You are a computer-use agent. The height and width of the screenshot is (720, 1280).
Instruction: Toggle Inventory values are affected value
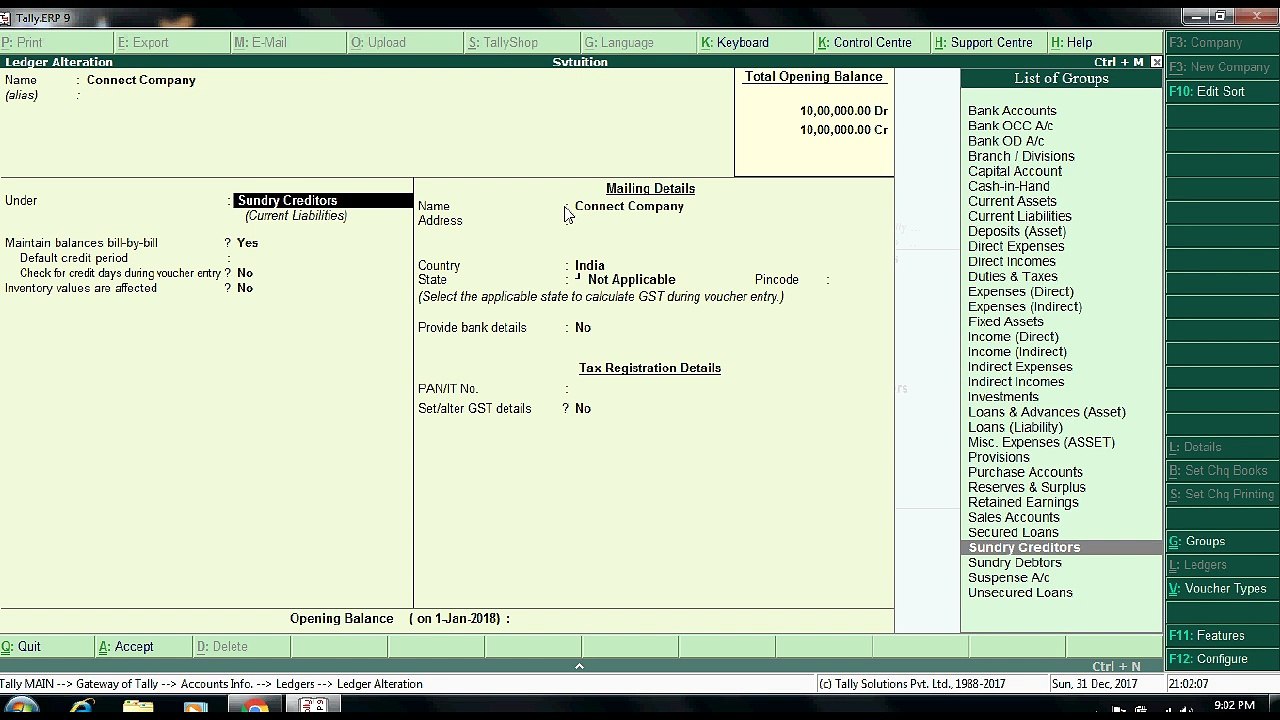[245, 288]
